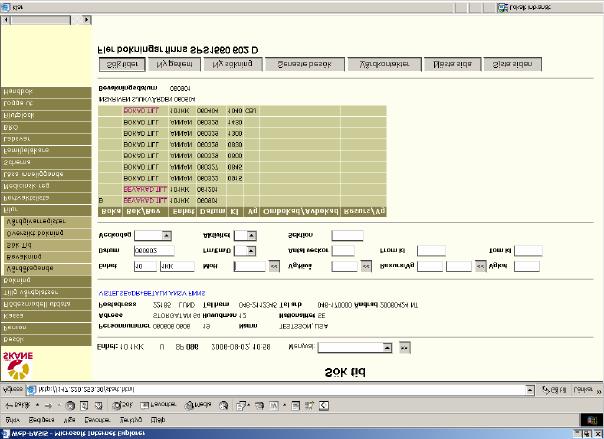The height and width of the screenshot is (439, 604).
Task: Click the Internet Explorer icon in the title bar
Action: 5,434
